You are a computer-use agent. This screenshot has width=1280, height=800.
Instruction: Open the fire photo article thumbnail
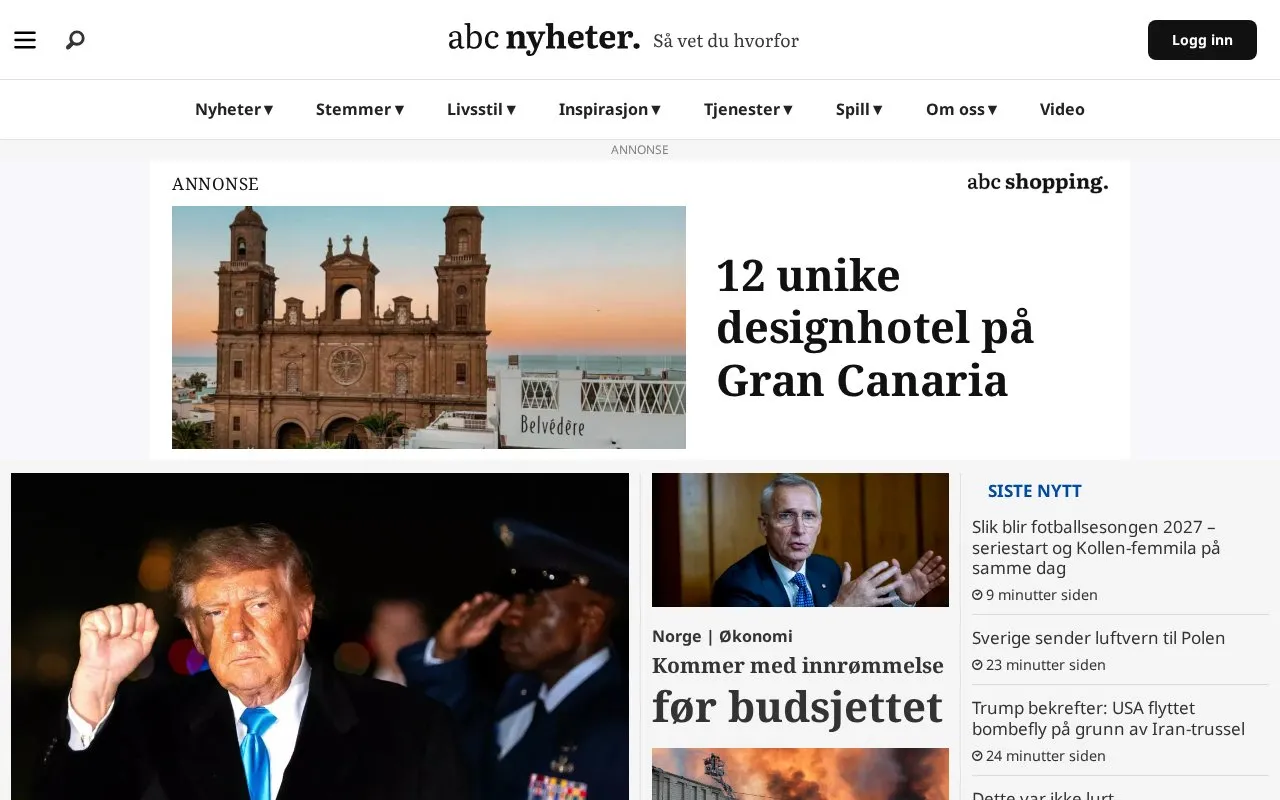tap(800, 774)
